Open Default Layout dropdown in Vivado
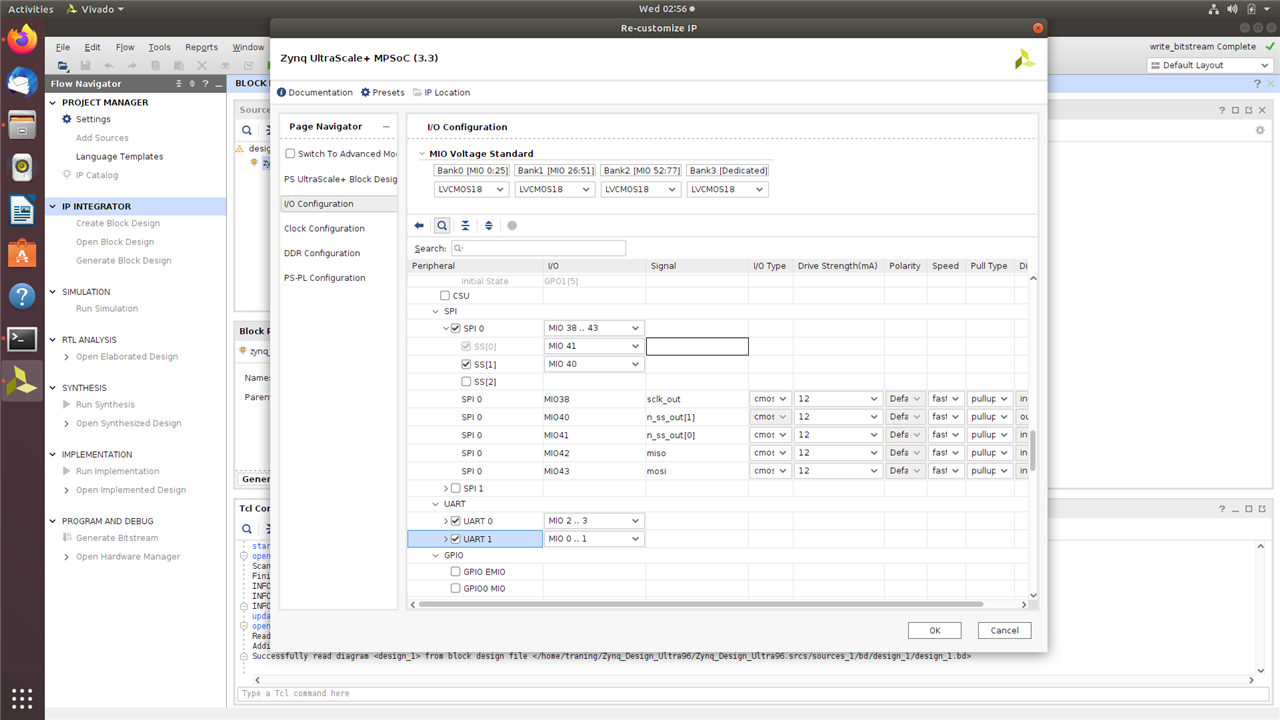 [x=1210, y=65]
